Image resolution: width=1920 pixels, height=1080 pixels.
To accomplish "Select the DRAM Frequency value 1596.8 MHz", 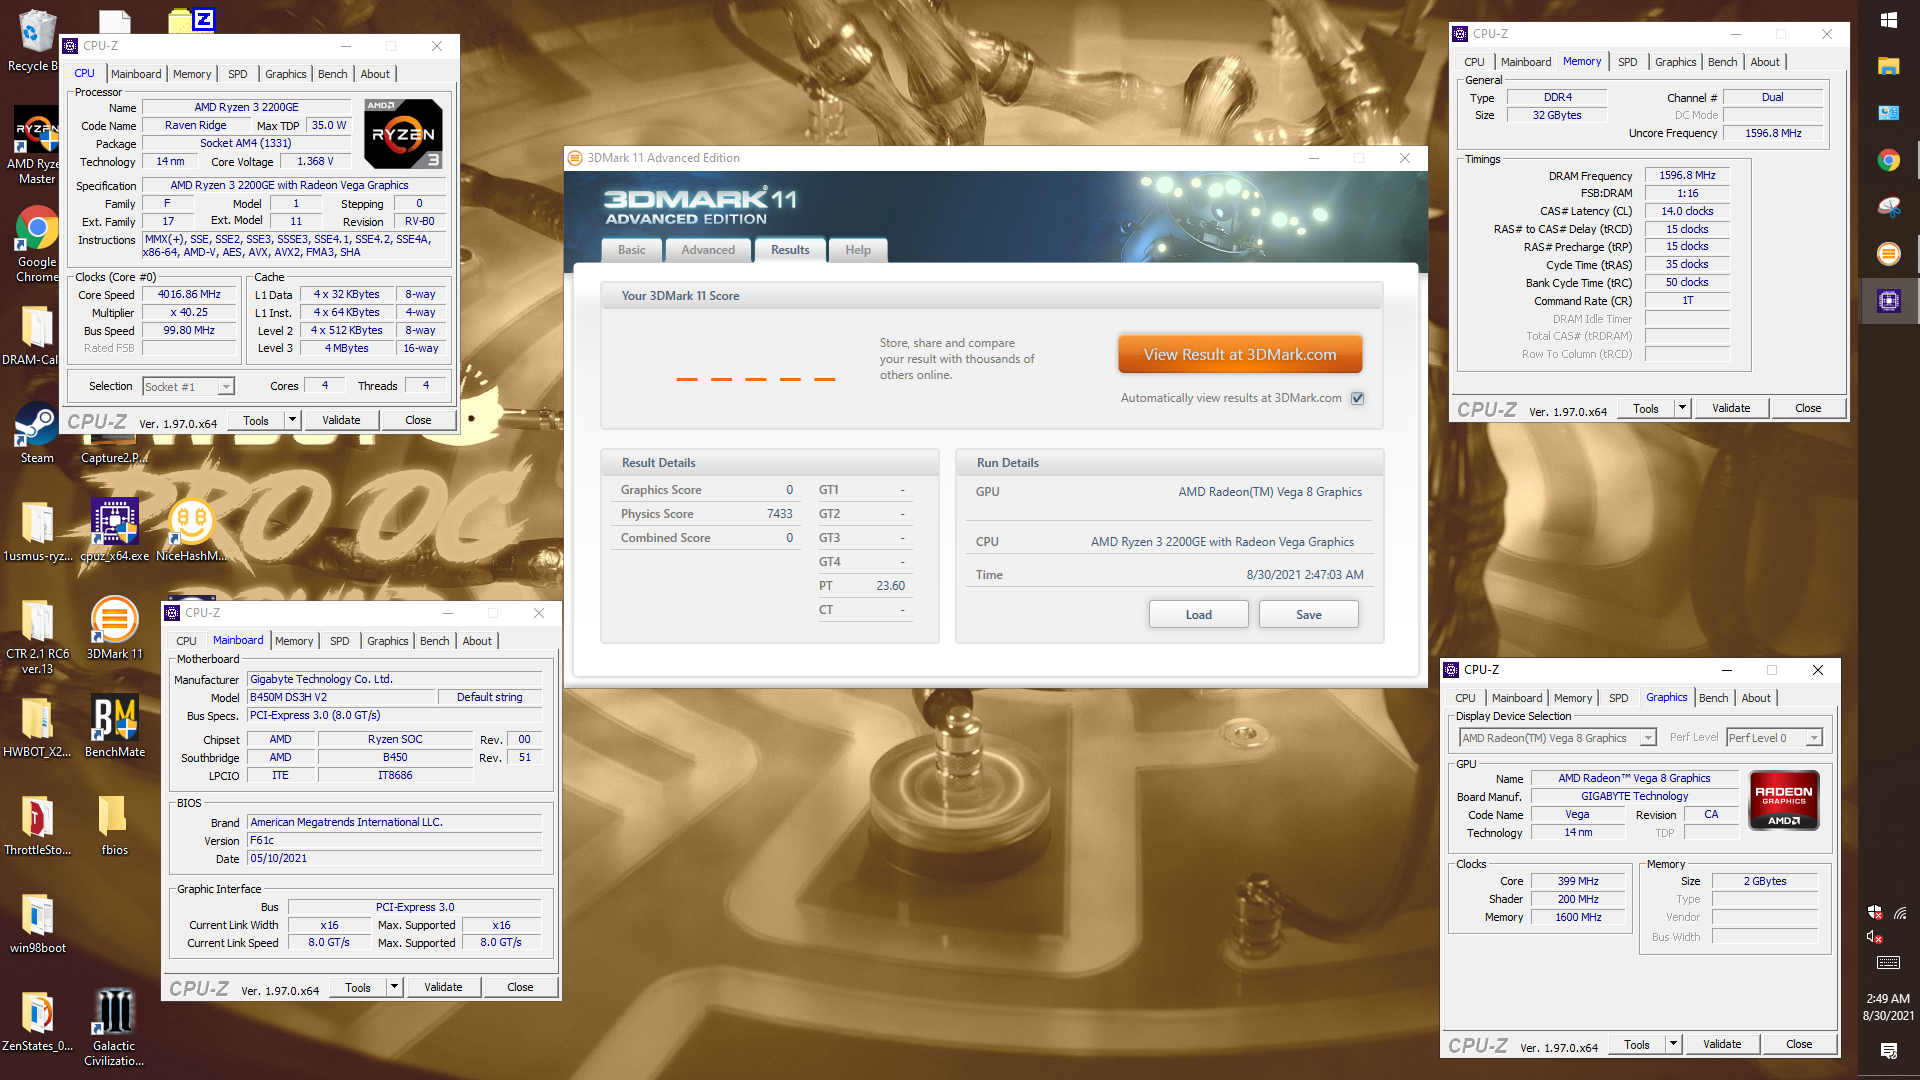I will (1687, 175).
